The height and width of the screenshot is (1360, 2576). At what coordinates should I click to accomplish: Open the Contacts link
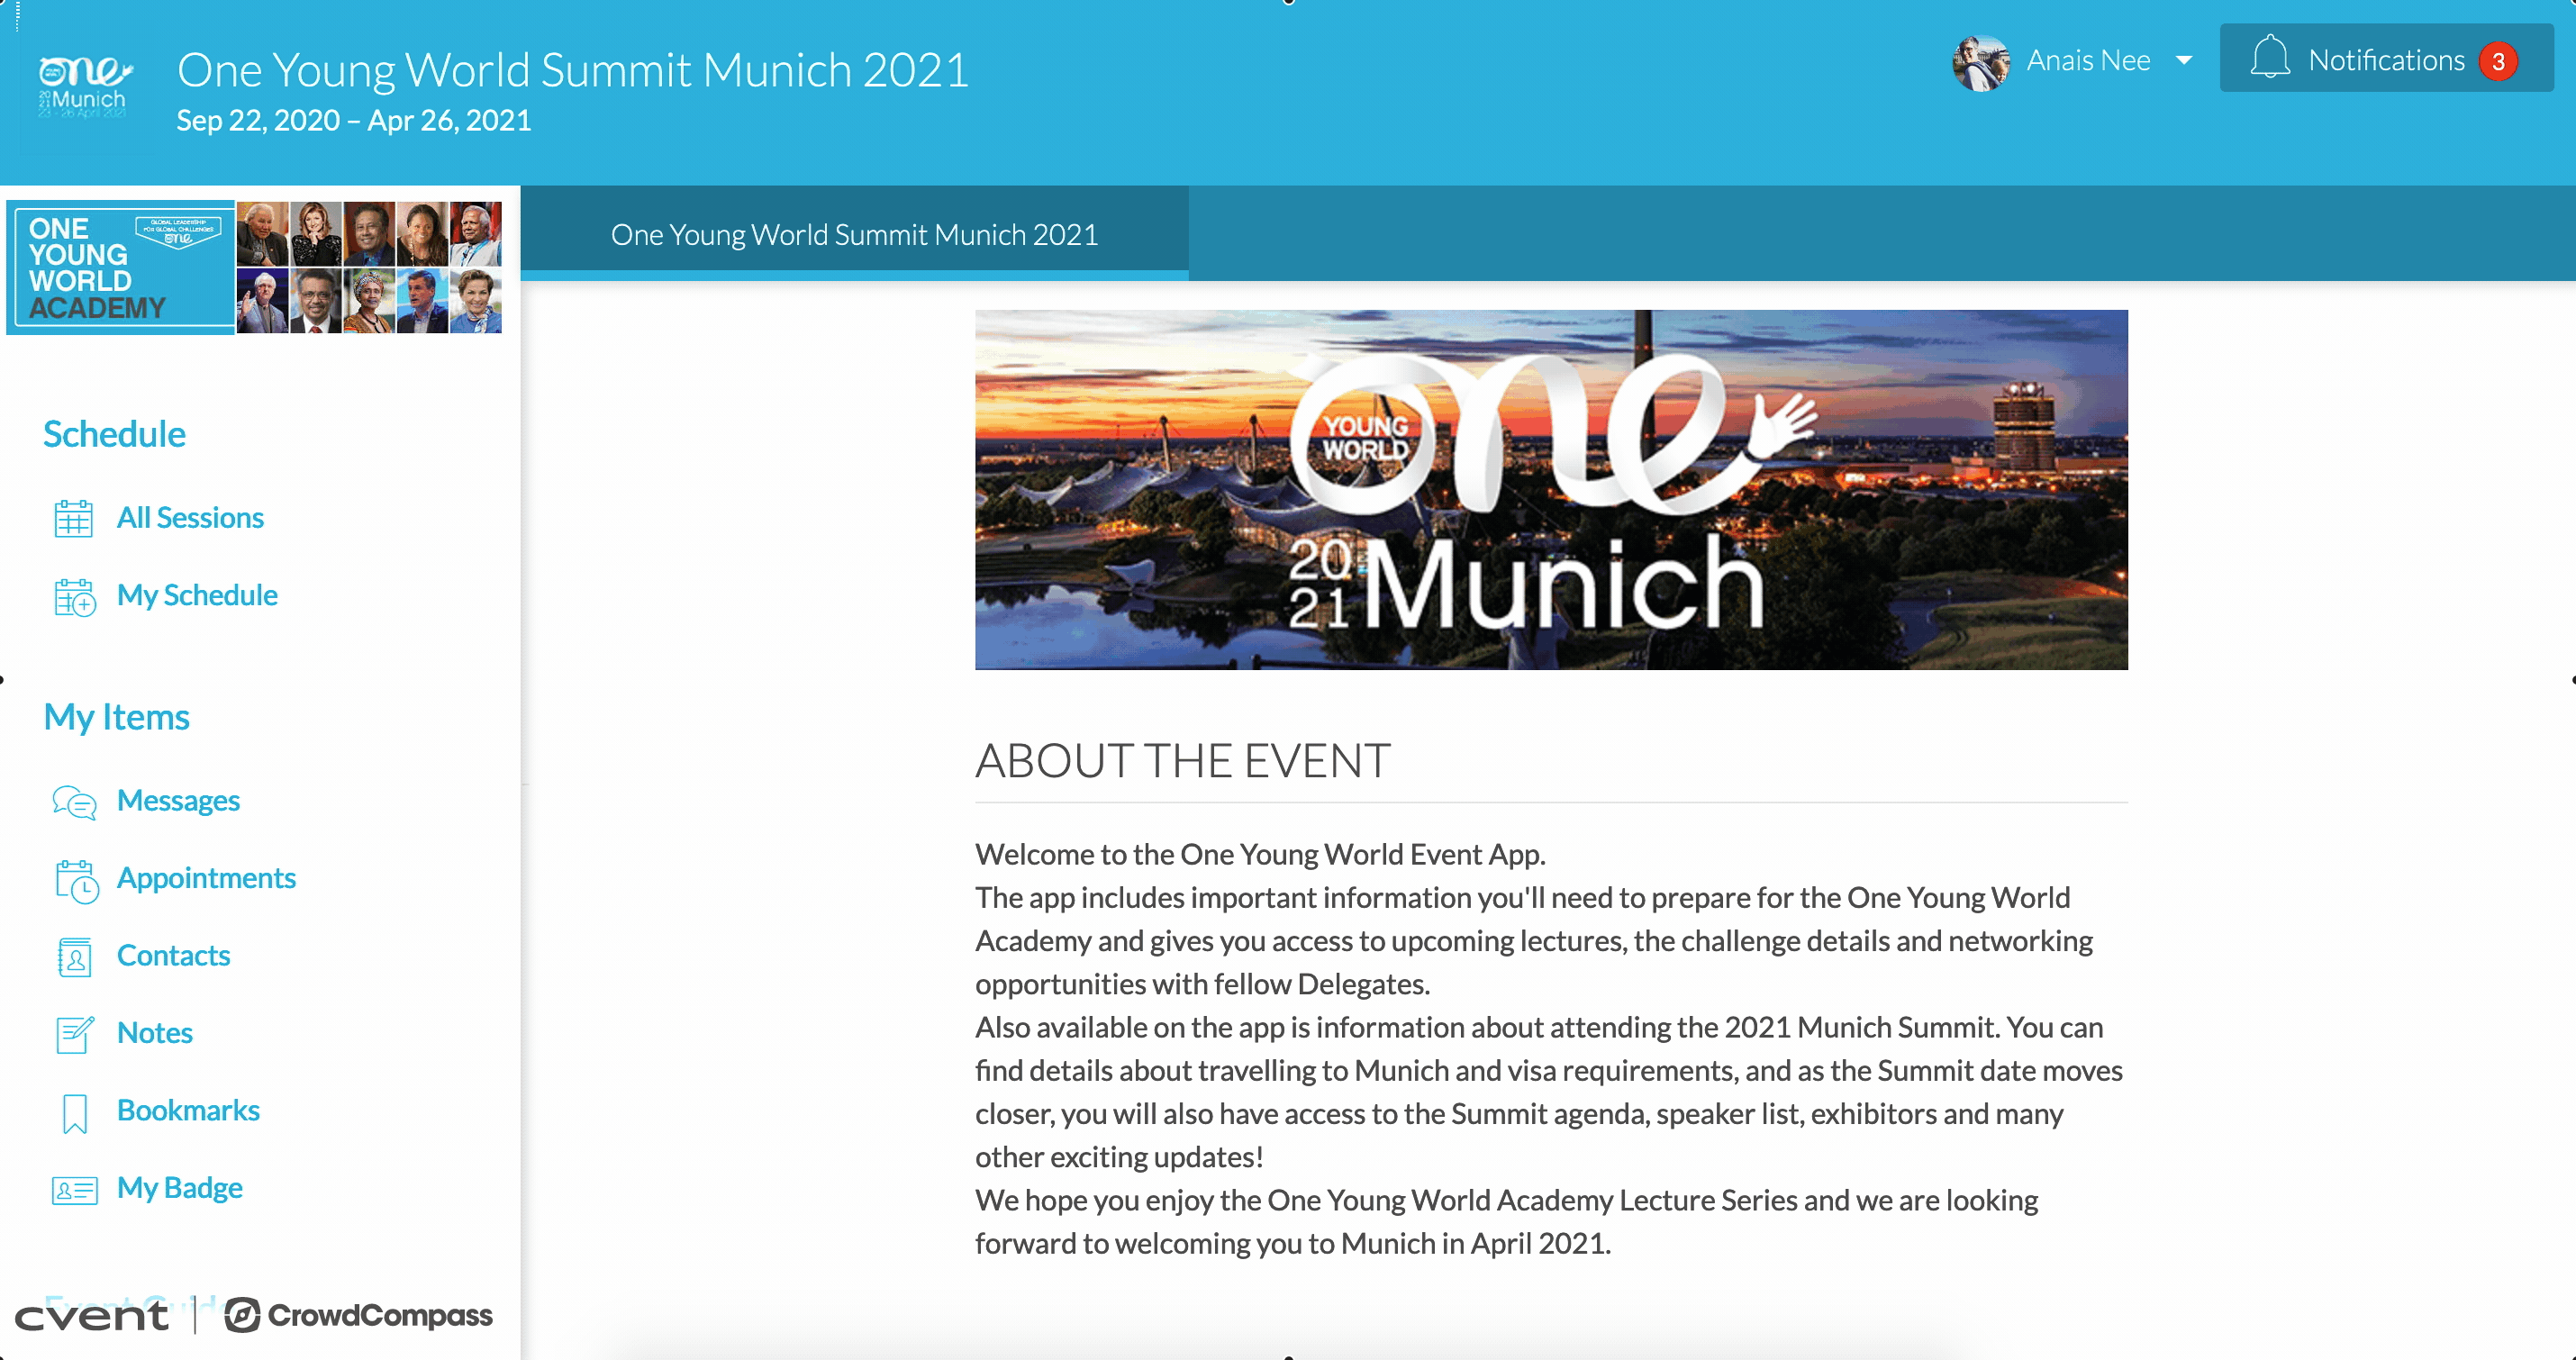173,956
